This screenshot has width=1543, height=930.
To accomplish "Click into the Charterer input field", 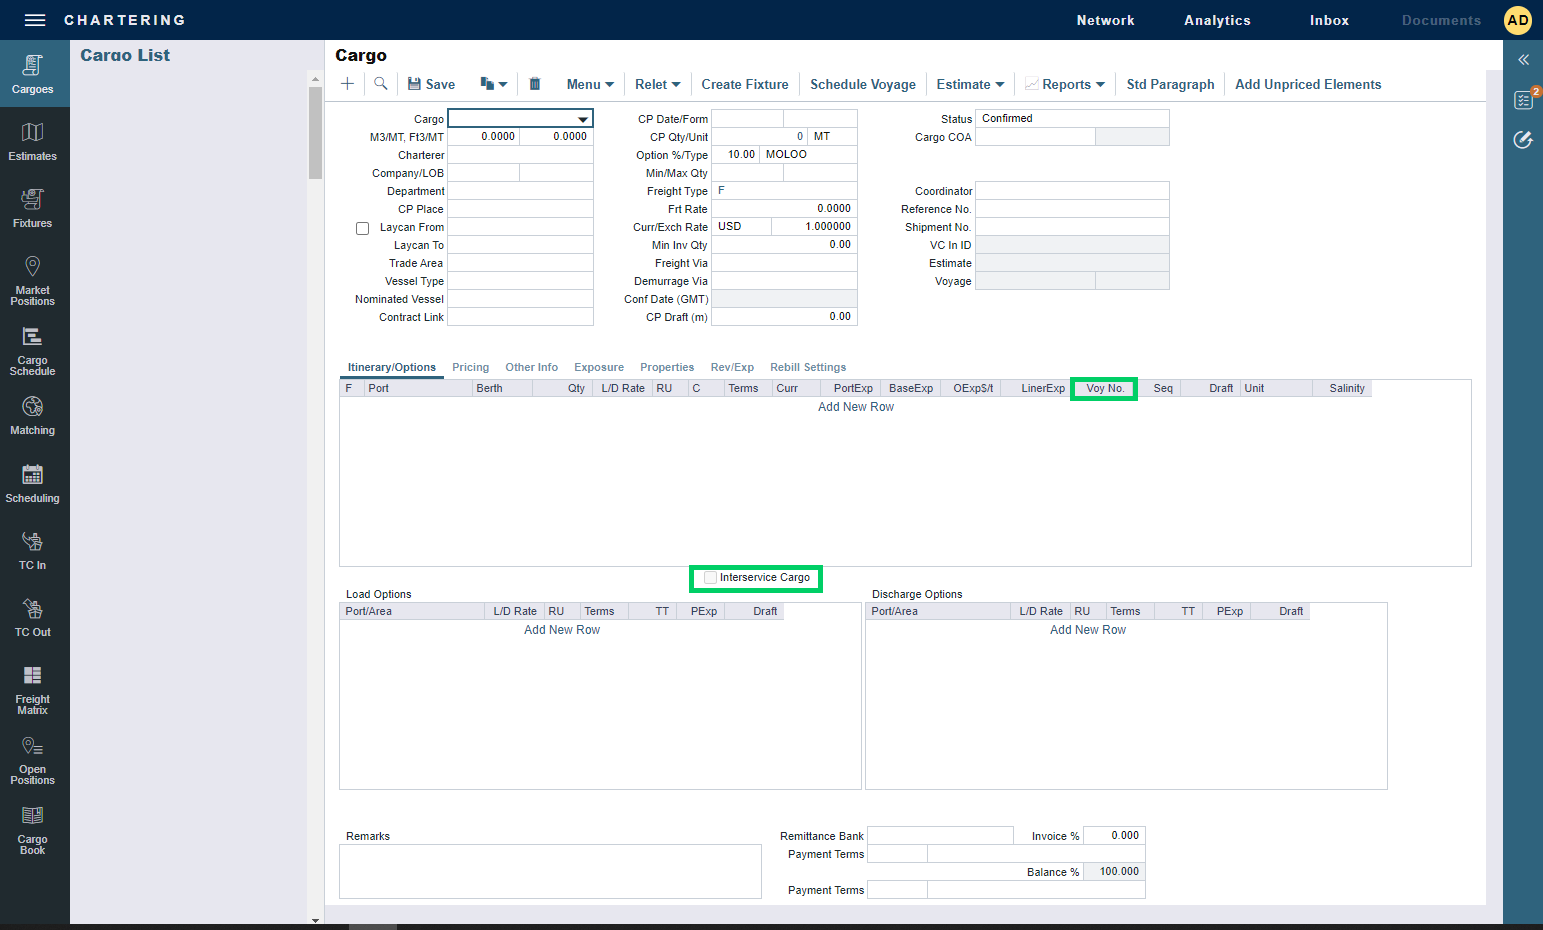I will click(x=520, y=155).
